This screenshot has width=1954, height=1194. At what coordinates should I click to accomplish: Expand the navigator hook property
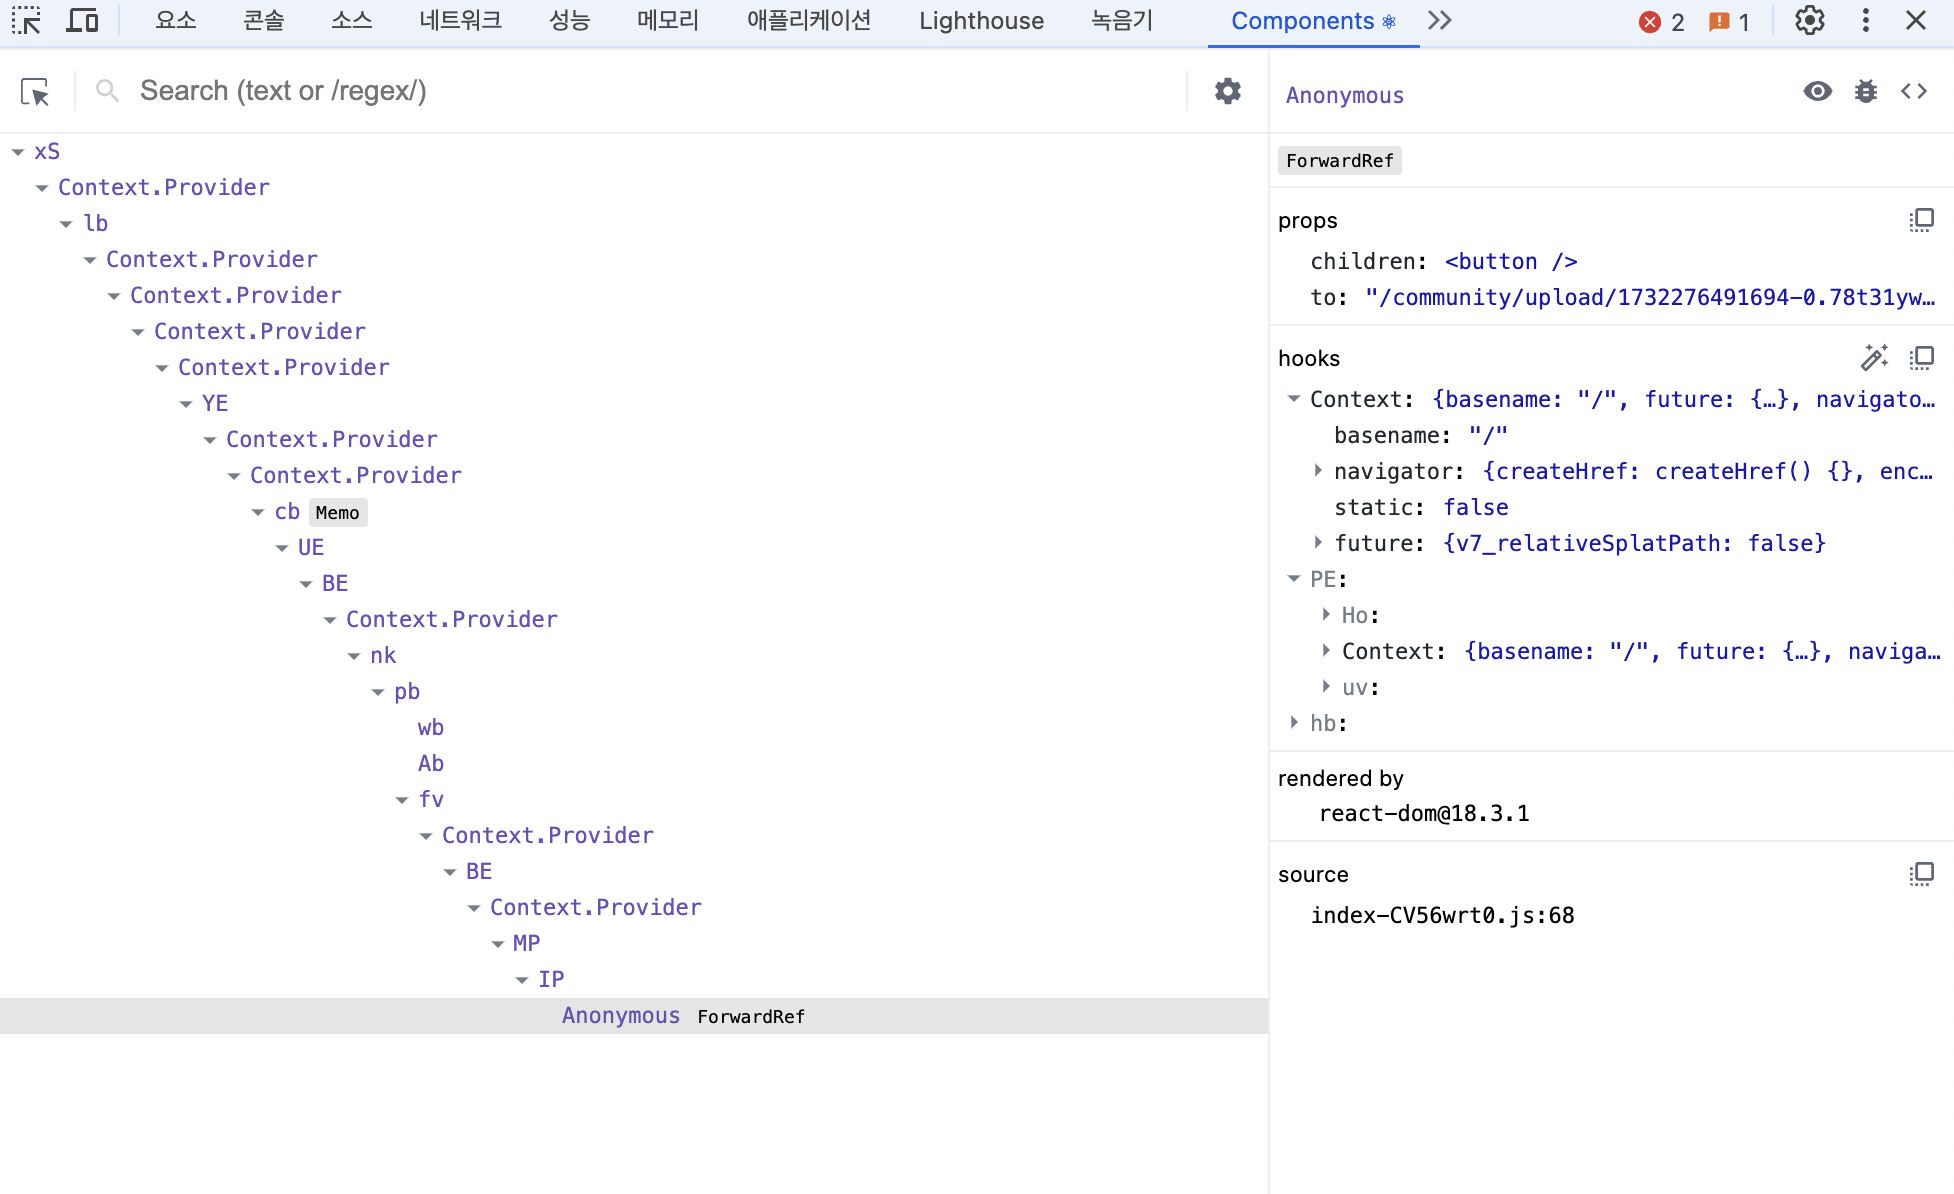tap(1318, 471)
